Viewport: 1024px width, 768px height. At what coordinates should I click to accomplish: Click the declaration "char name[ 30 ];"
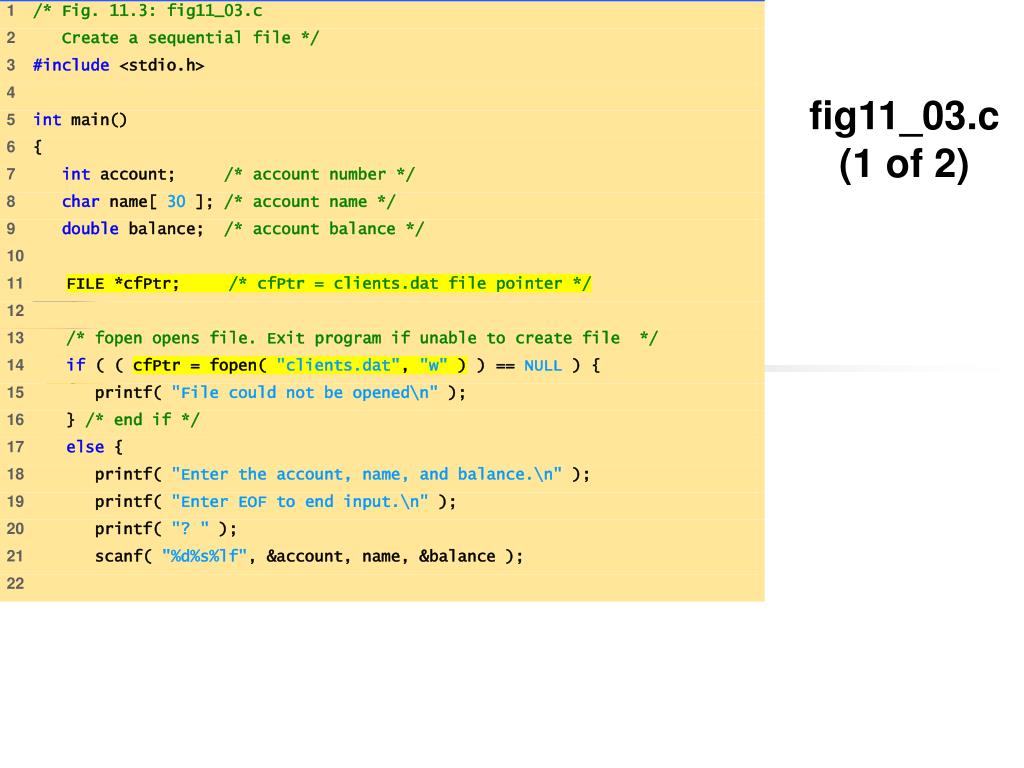(137, 202)
